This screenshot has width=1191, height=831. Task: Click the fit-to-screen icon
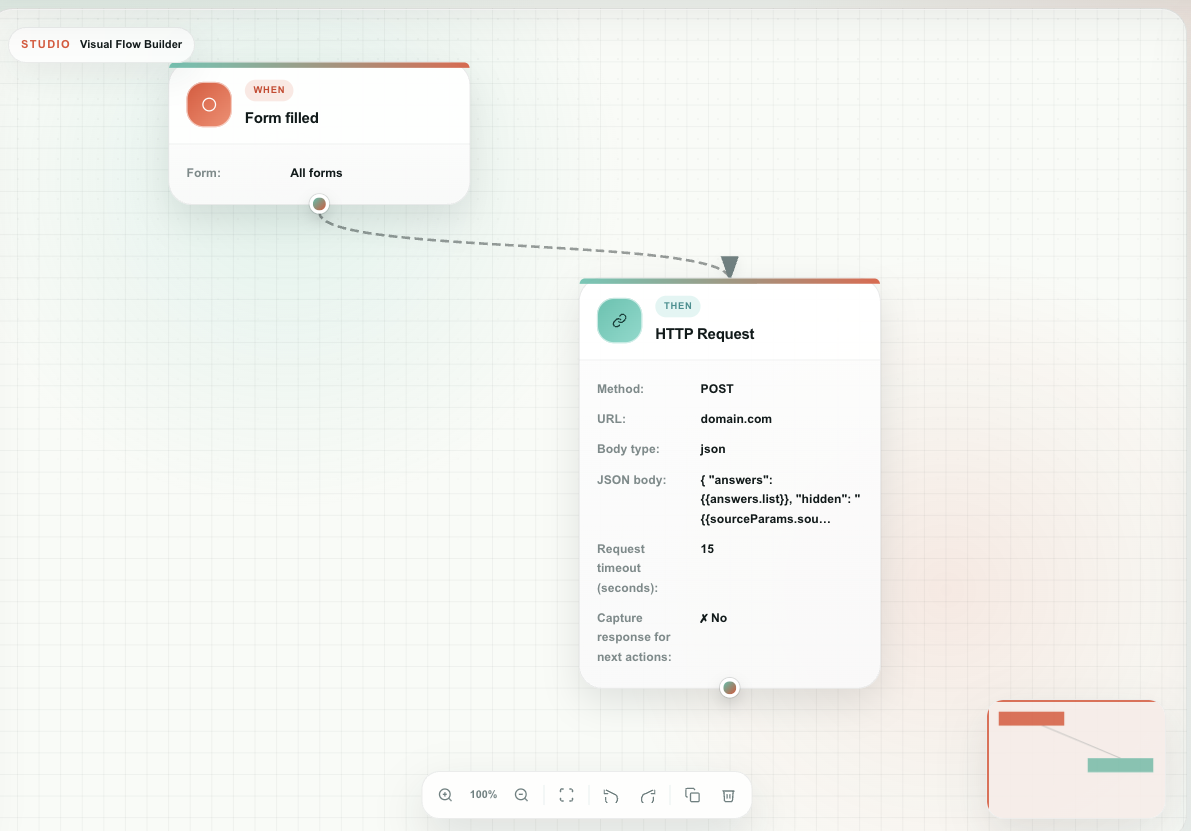pos(567,795)
